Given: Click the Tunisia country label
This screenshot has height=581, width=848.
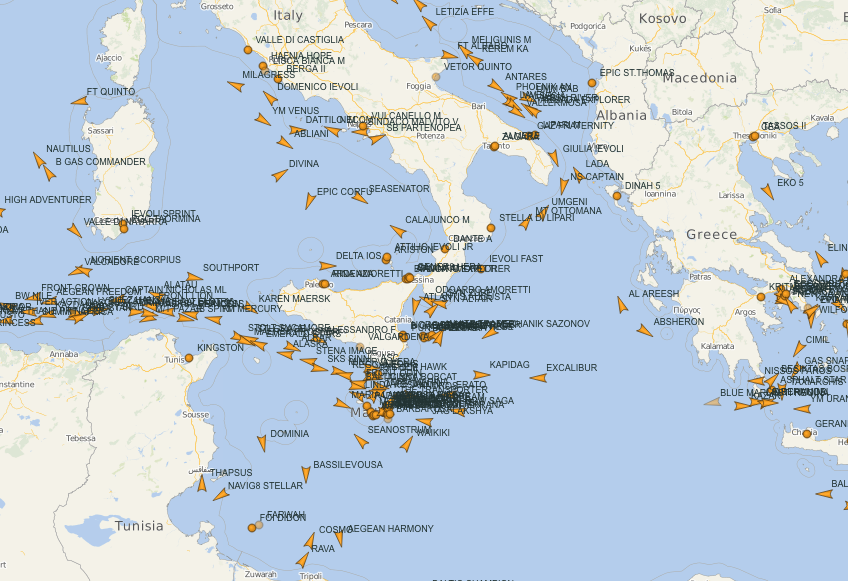Looking at the screenshot, I should [139, 525].
